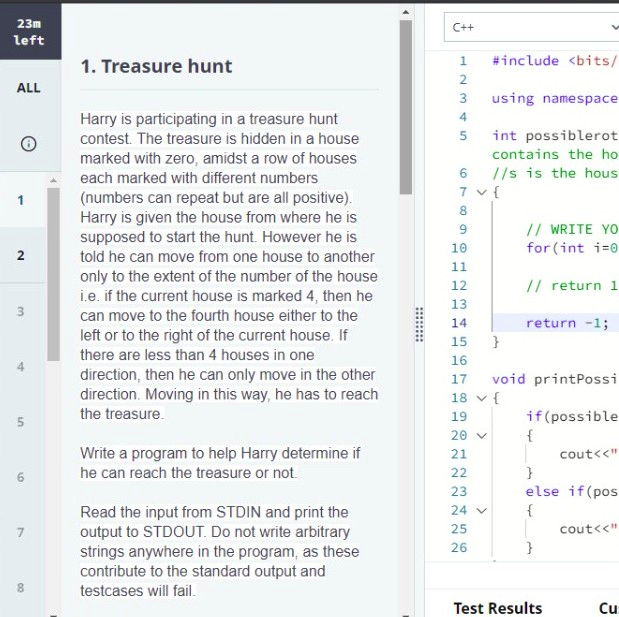Click the problem description scrollbar thumb
The width and height of the screenshot is (619, 617).
[x=405, y=107]
